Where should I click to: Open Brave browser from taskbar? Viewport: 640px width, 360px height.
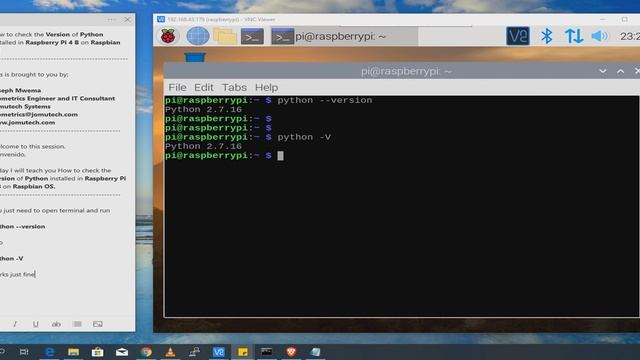point(291,352)
